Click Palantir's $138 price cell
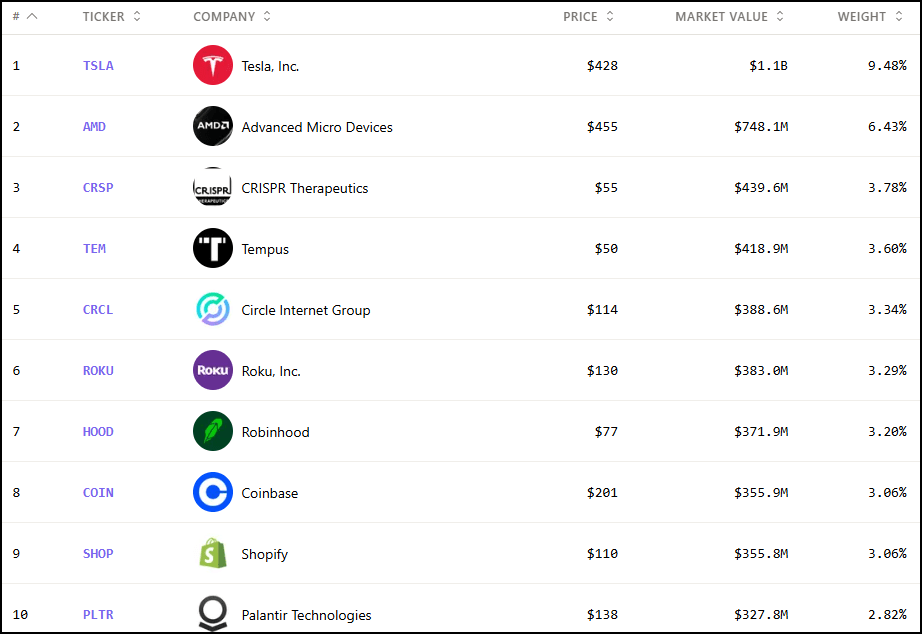This screenshot has height=634, width=922. coord(602,615)
